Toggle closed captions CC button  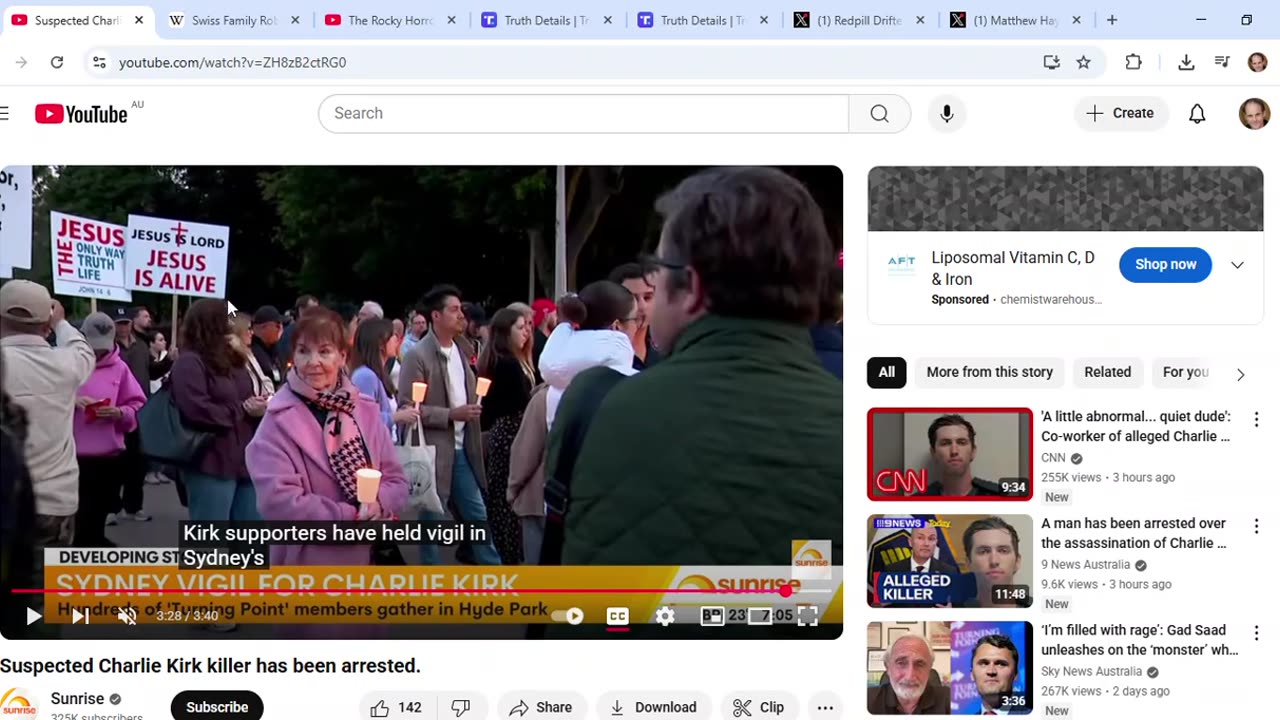618,616
